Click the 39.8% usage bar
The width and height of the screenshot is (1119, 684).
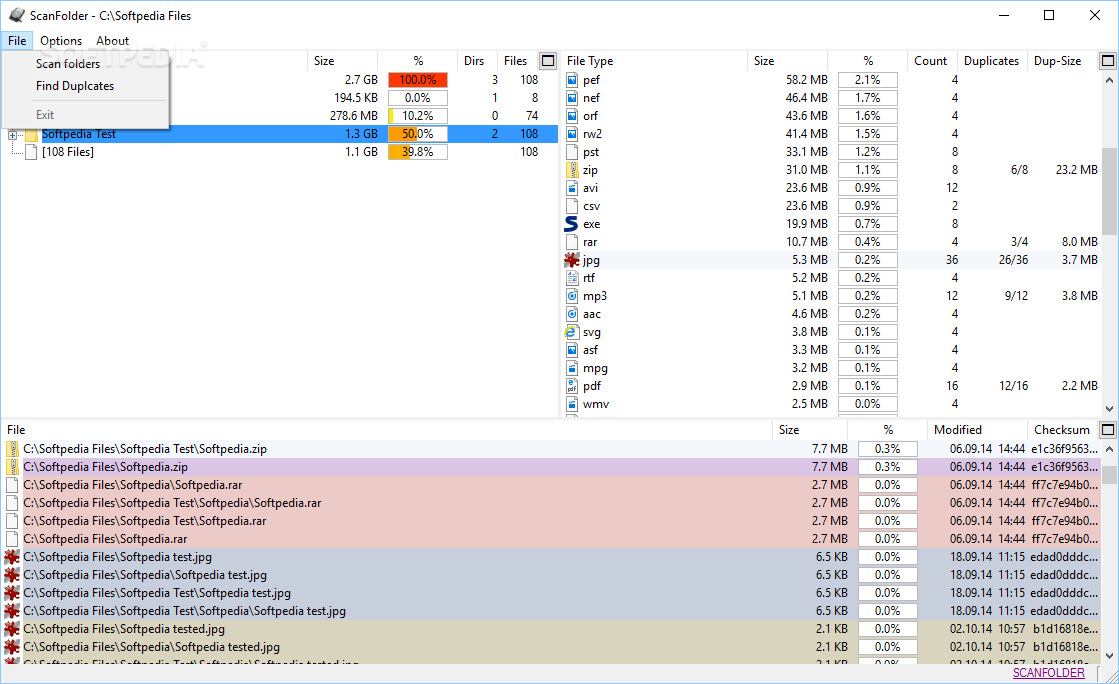pyautogui.click(x=417, y=152)
